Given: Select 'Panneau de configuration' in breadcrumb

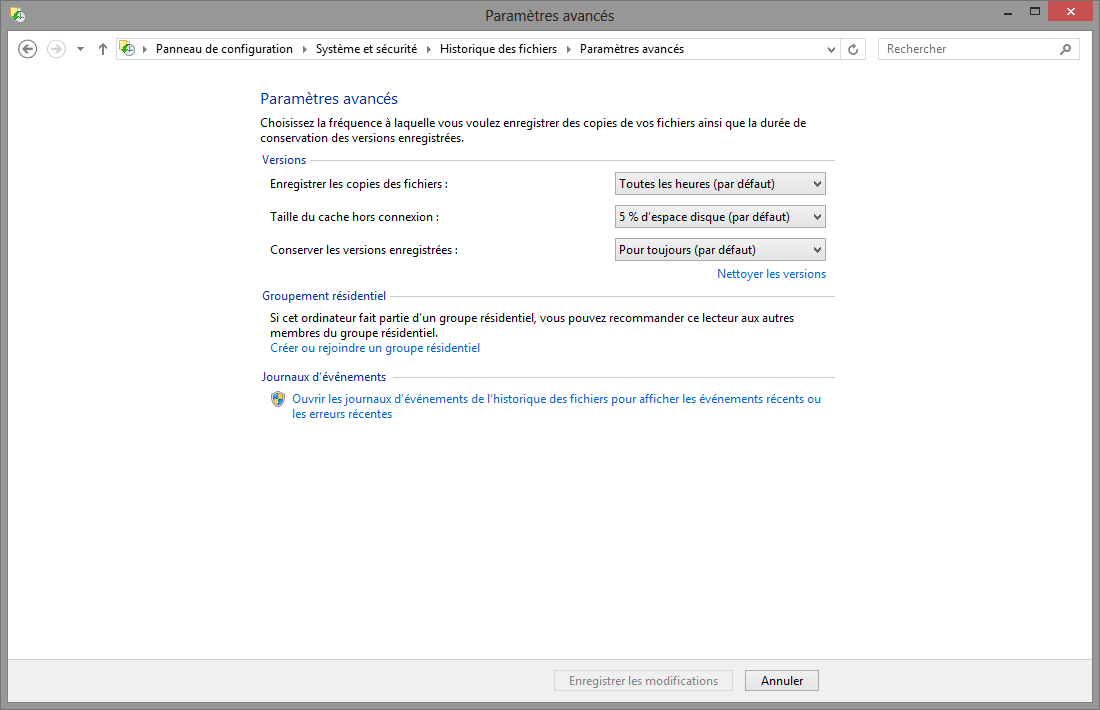Looking at the screenshot, I should coord(224,49).
